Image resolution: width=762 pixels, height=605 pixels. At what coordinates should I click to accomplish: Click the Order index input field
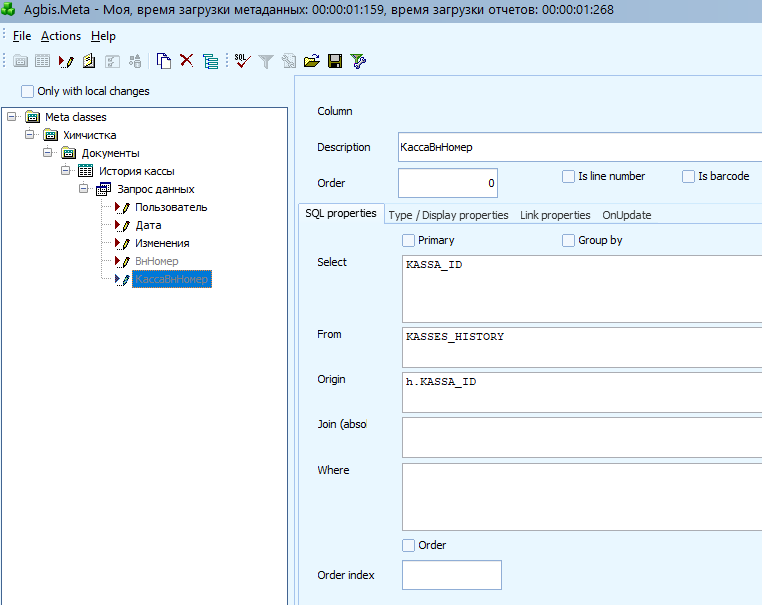point(452,575)
